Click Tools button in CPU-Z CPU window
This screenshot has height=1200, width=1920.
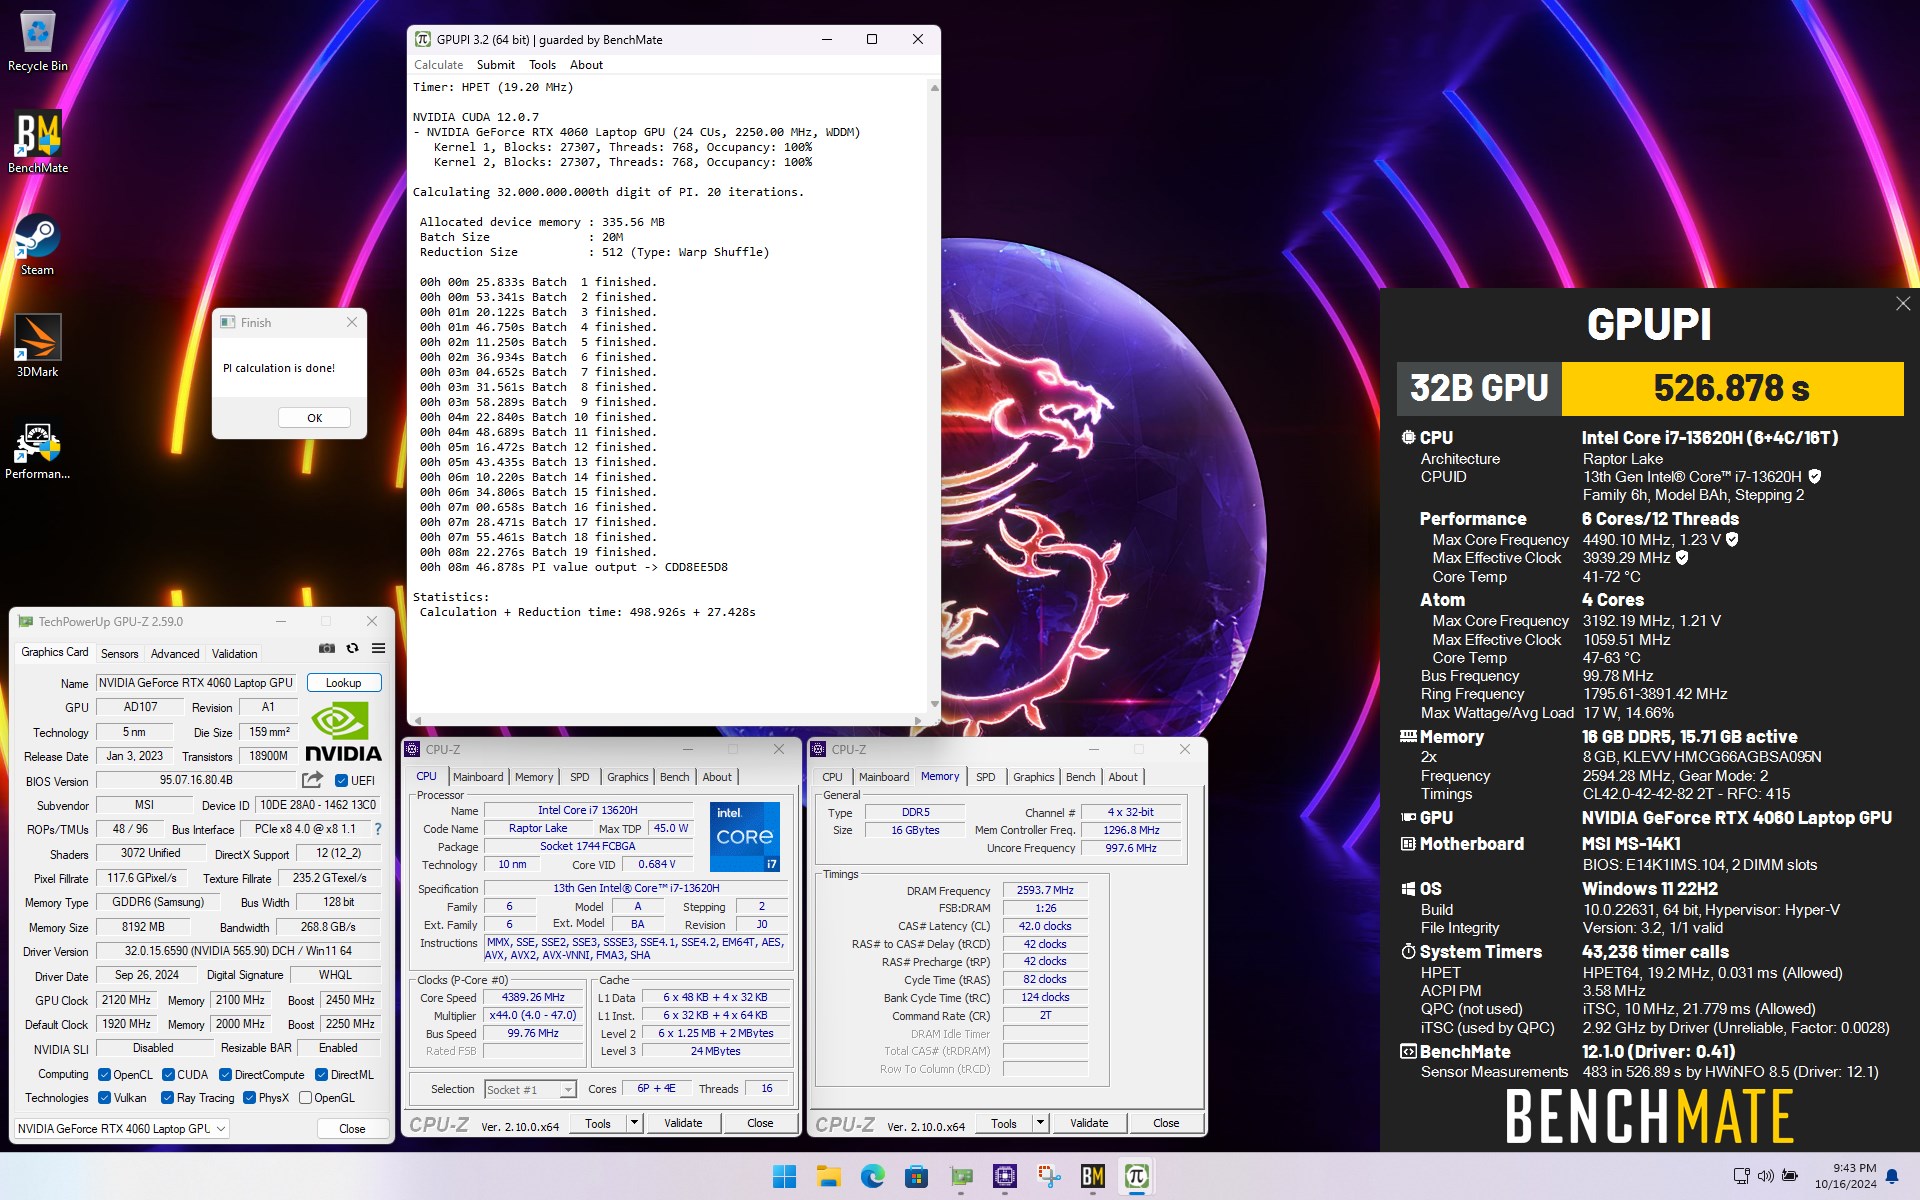pyautogui.click(x=598, y=1123)
